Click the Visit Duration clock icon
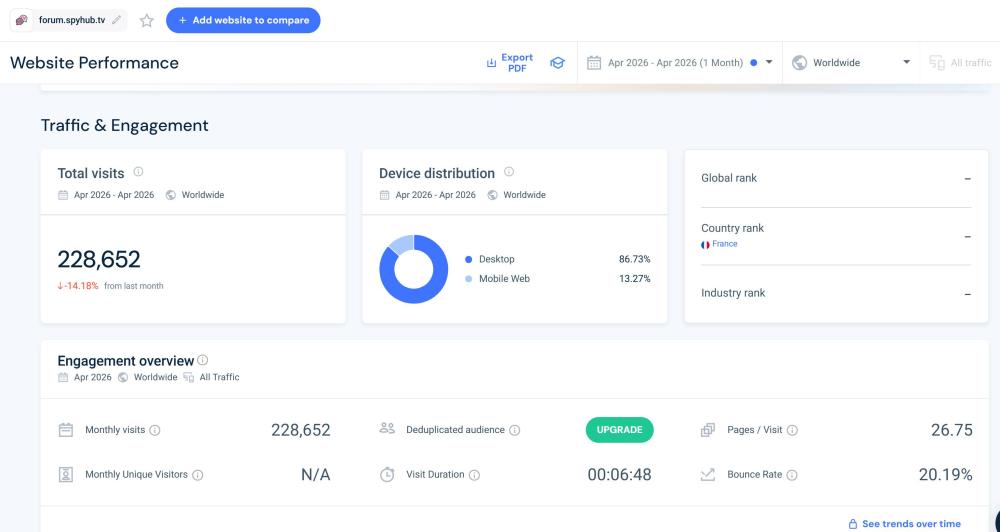Screen dimensions: 1000x532 click(x=387, y=475)
